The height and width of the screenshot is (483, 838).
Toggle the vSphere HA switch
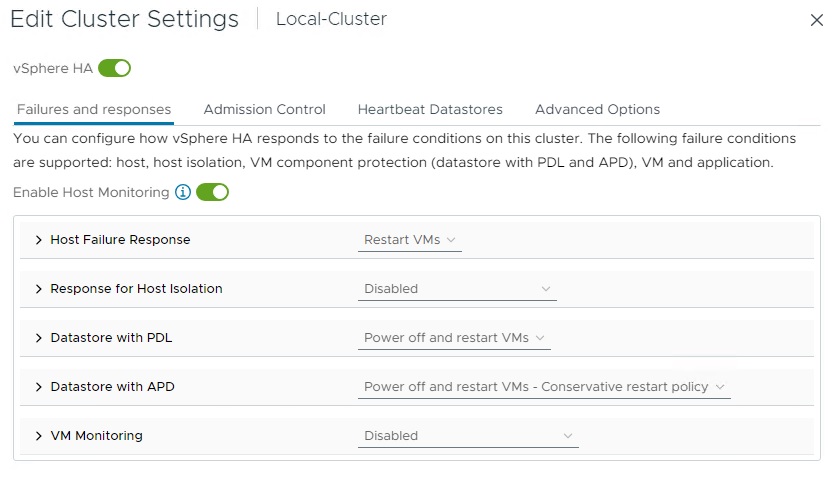114,68
